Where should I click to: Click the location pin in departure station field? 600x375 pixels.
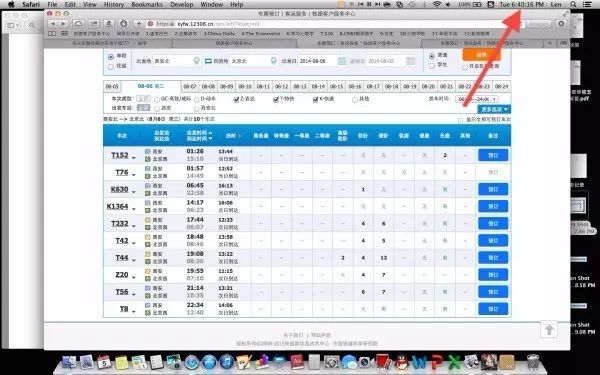tap(196, 61)
